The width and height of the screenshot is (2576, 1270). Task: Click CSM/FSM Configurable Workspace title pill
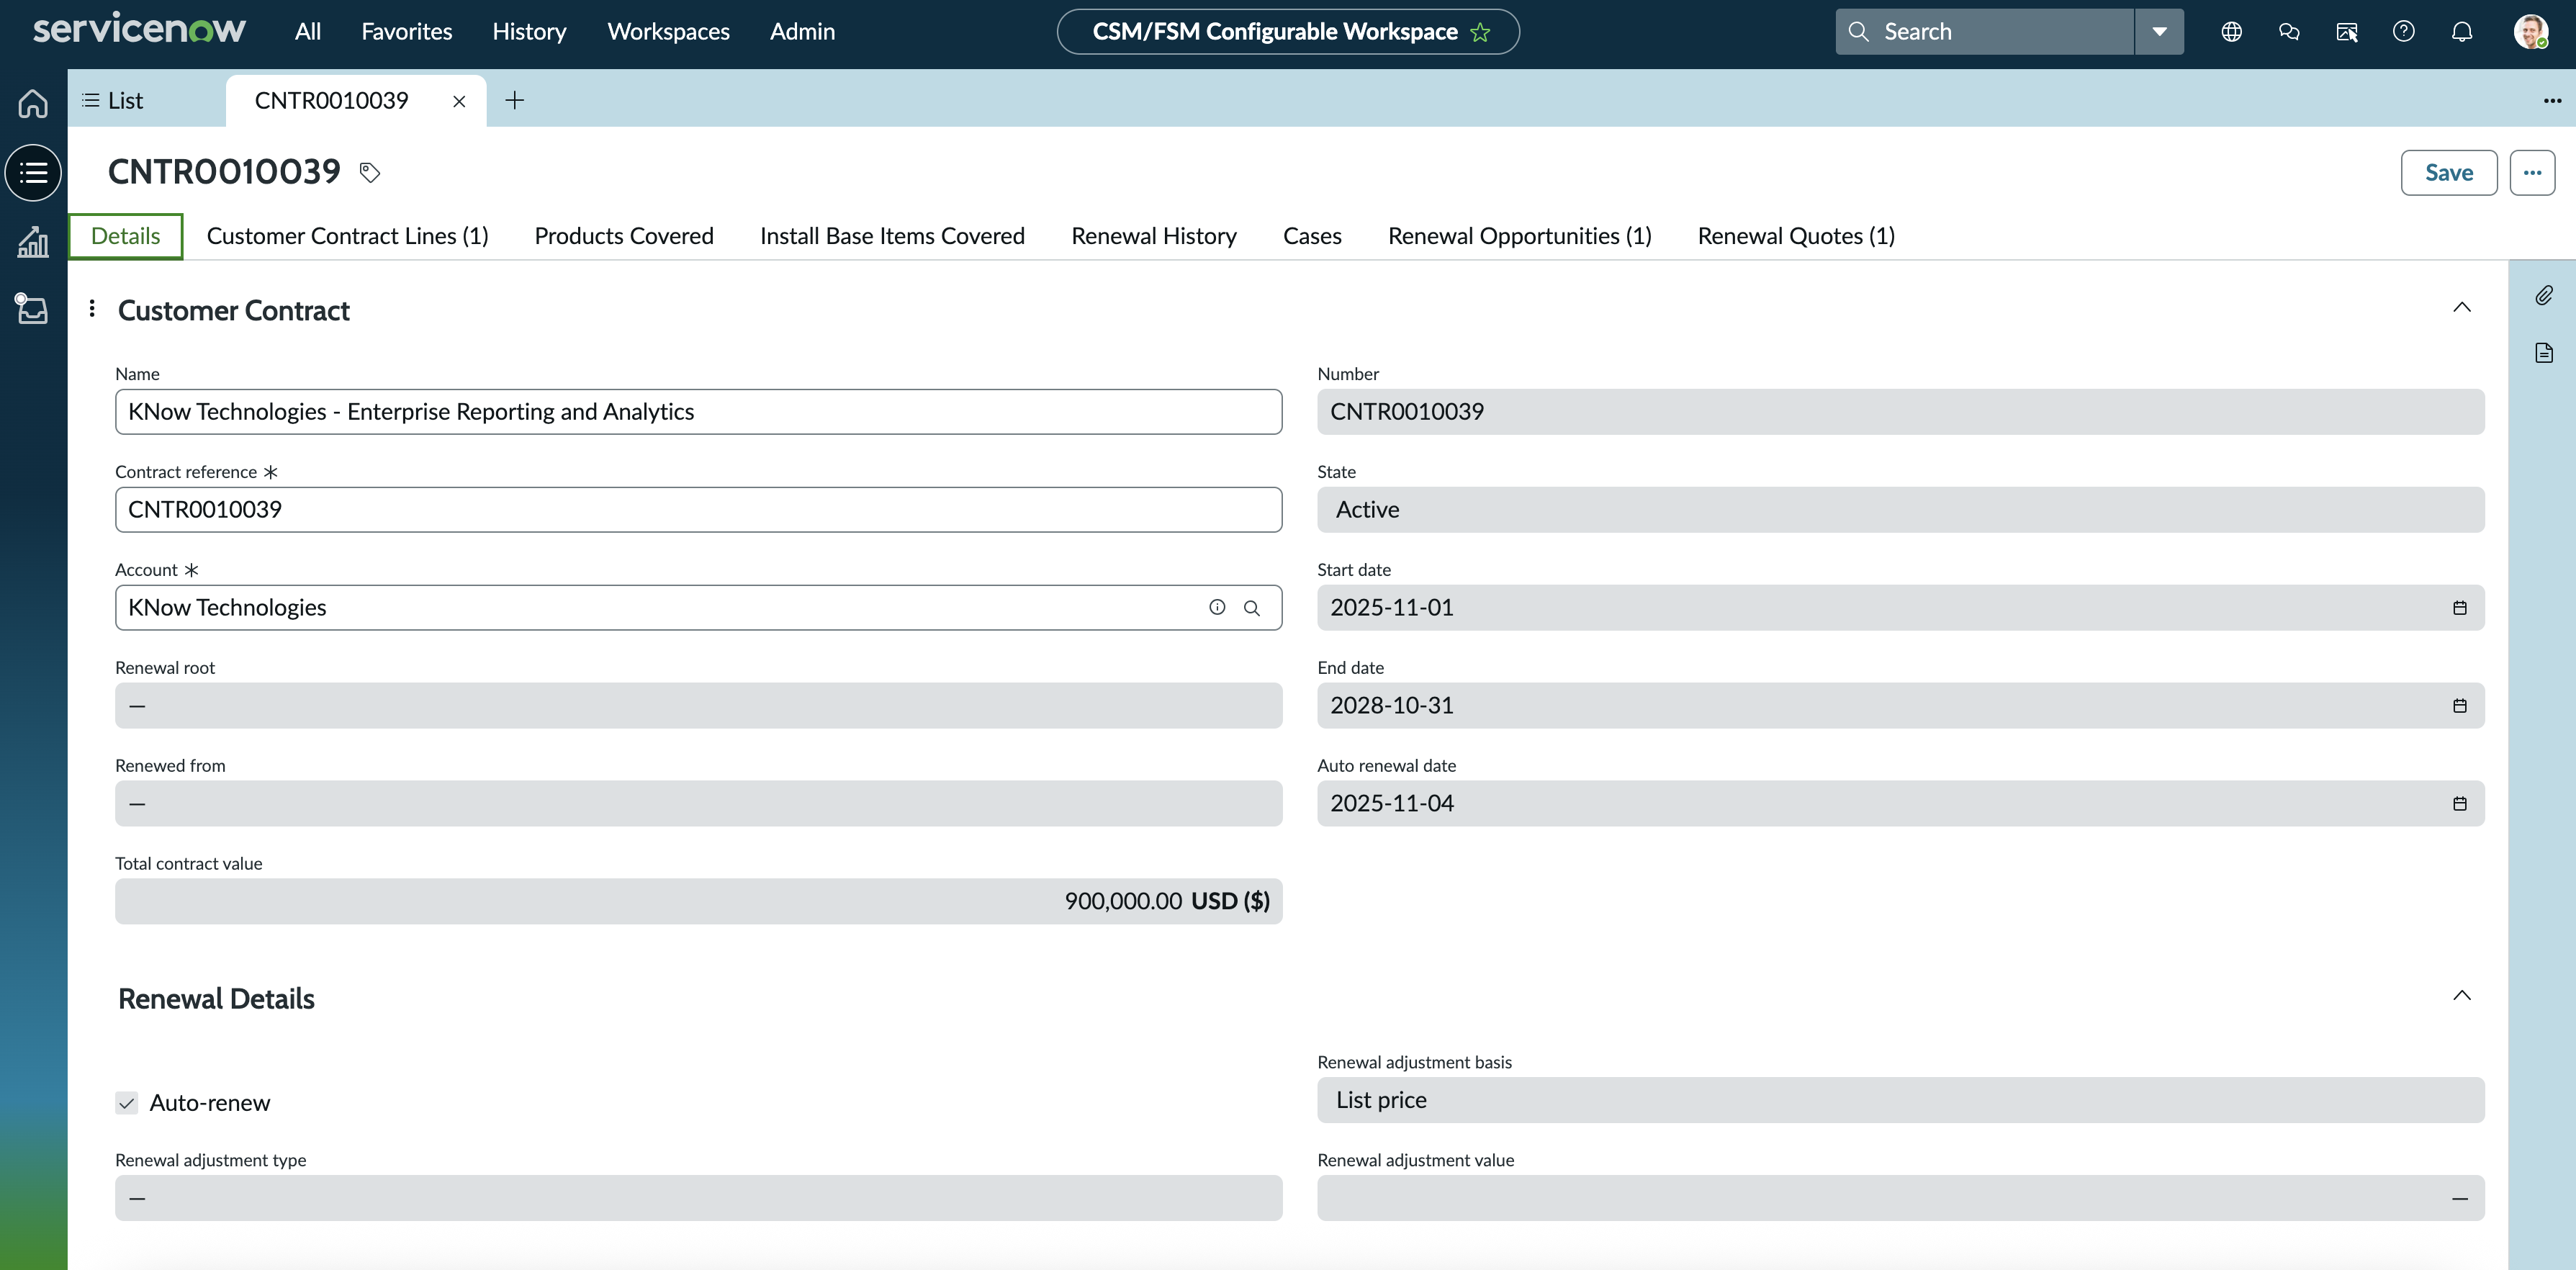(x=1288, y=32)
